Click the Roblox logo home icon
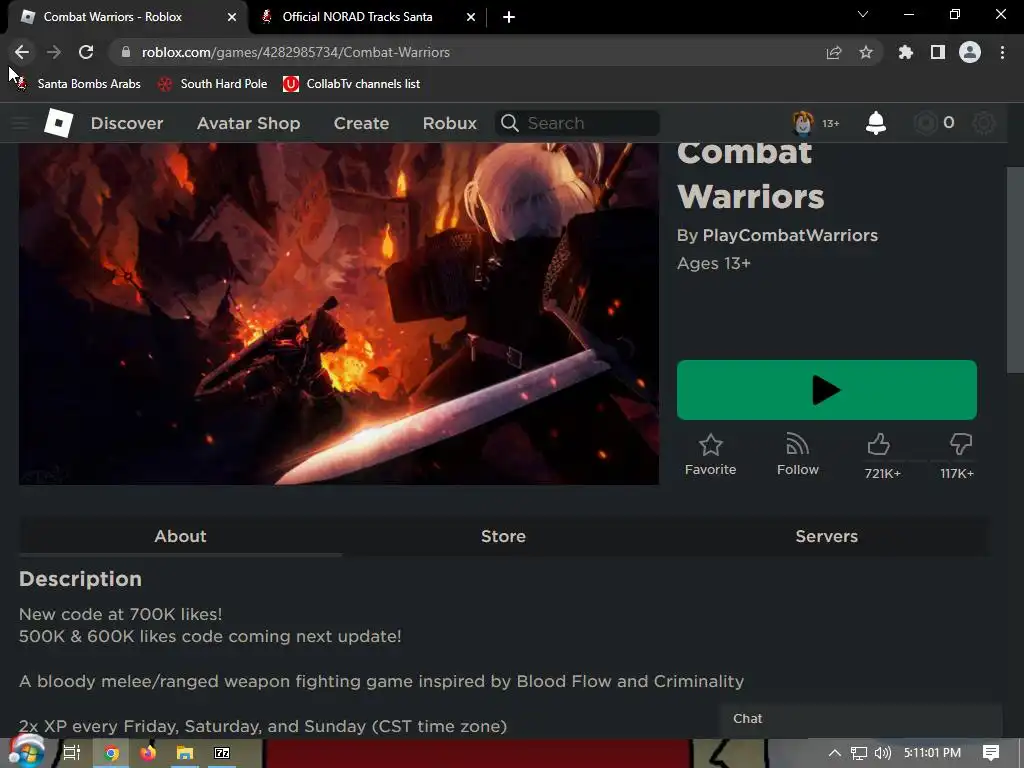 coord(58,123)
